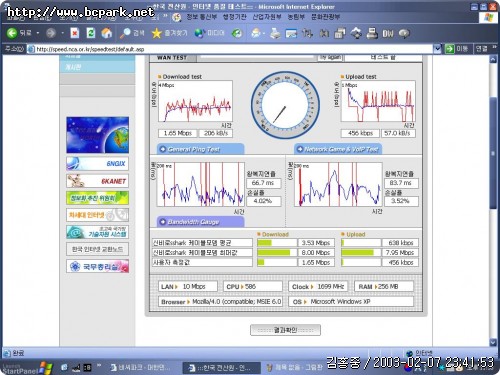Open the 6NGIX banner in the sidebar

point(97,164)
